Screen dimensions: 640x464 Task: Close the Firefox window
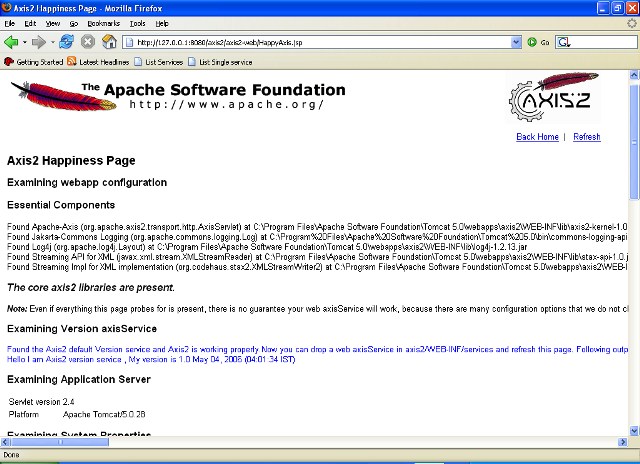[632, 8]
